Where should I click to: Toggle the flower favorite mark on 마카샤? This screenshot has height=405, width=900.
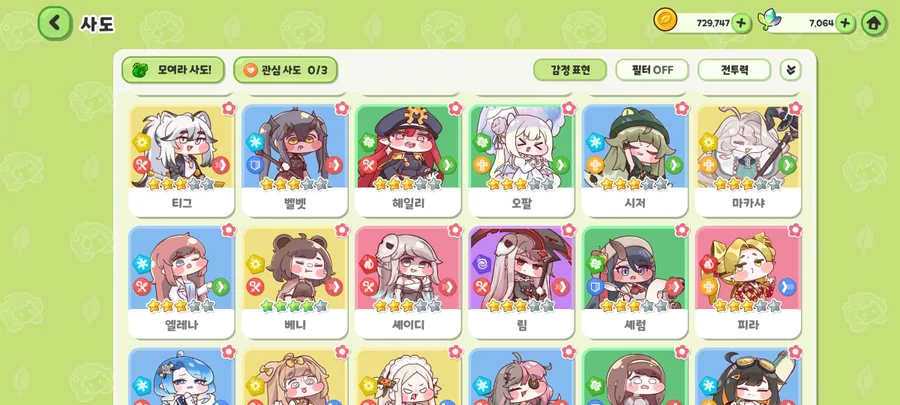tap(795, 108)
